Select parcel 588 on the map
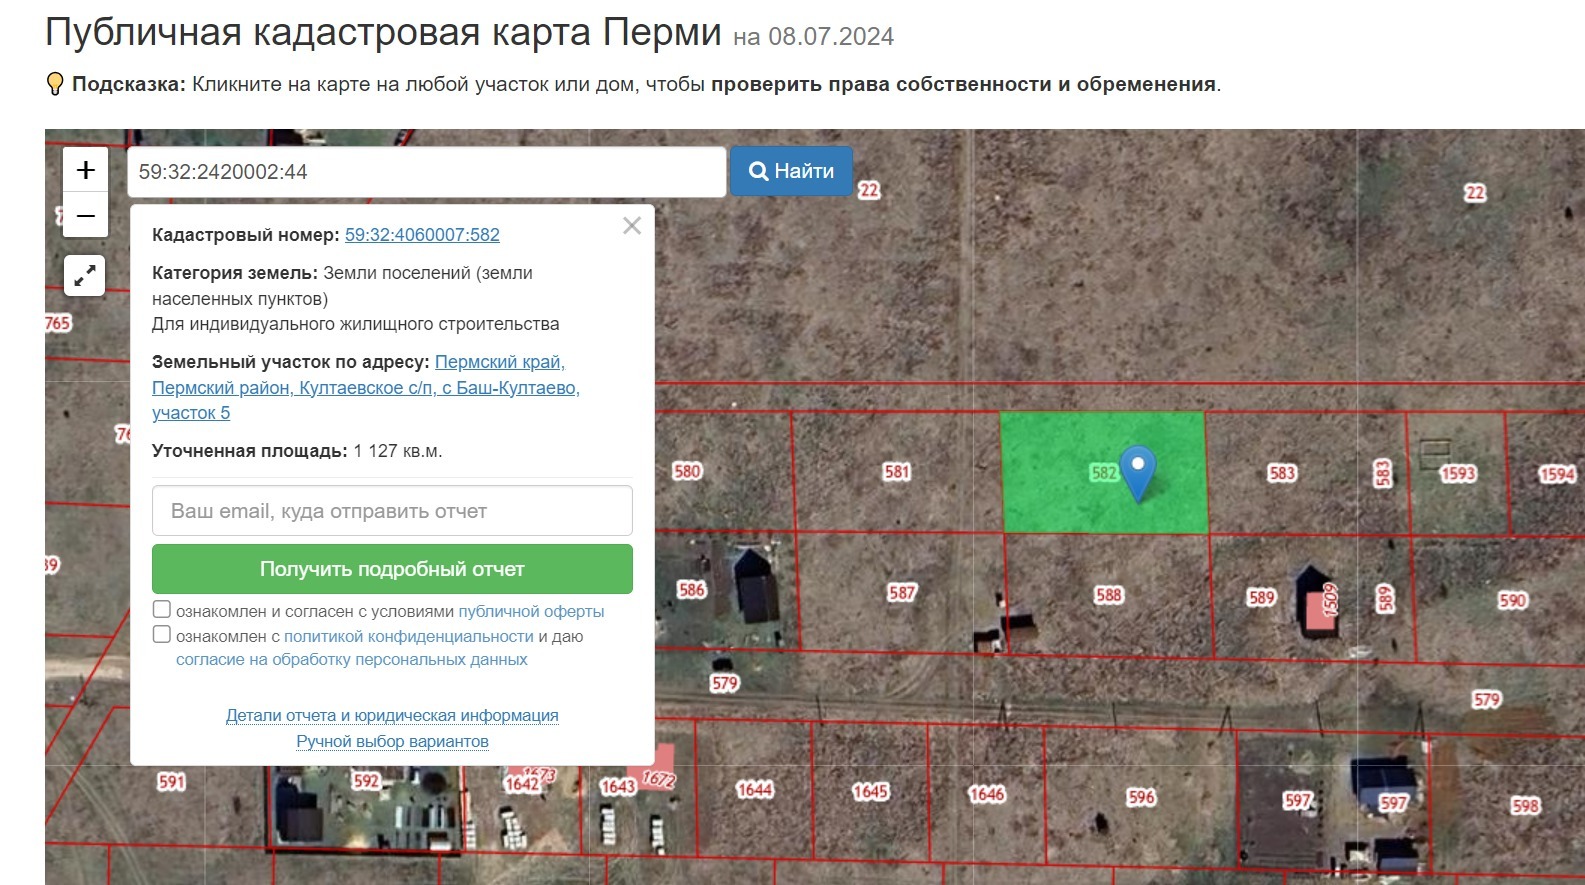The height and width of the screenshot is (885, 1585). 1108,595
